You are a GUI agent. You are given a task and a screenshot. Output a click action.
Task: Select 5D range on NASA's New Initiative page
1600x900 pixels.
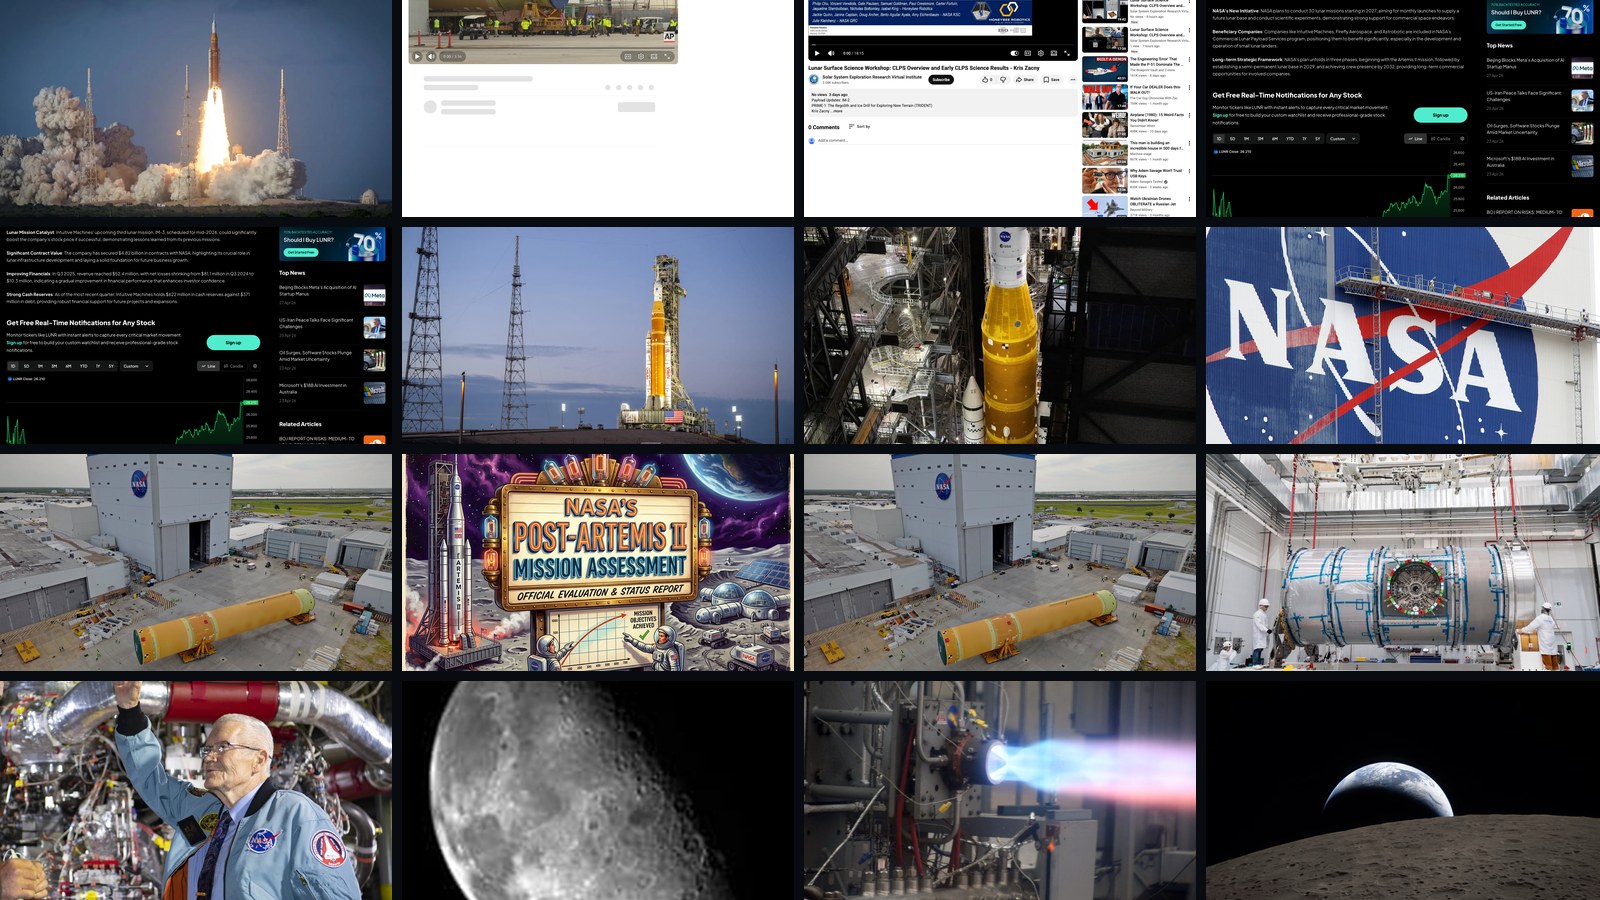[1232, 139]
